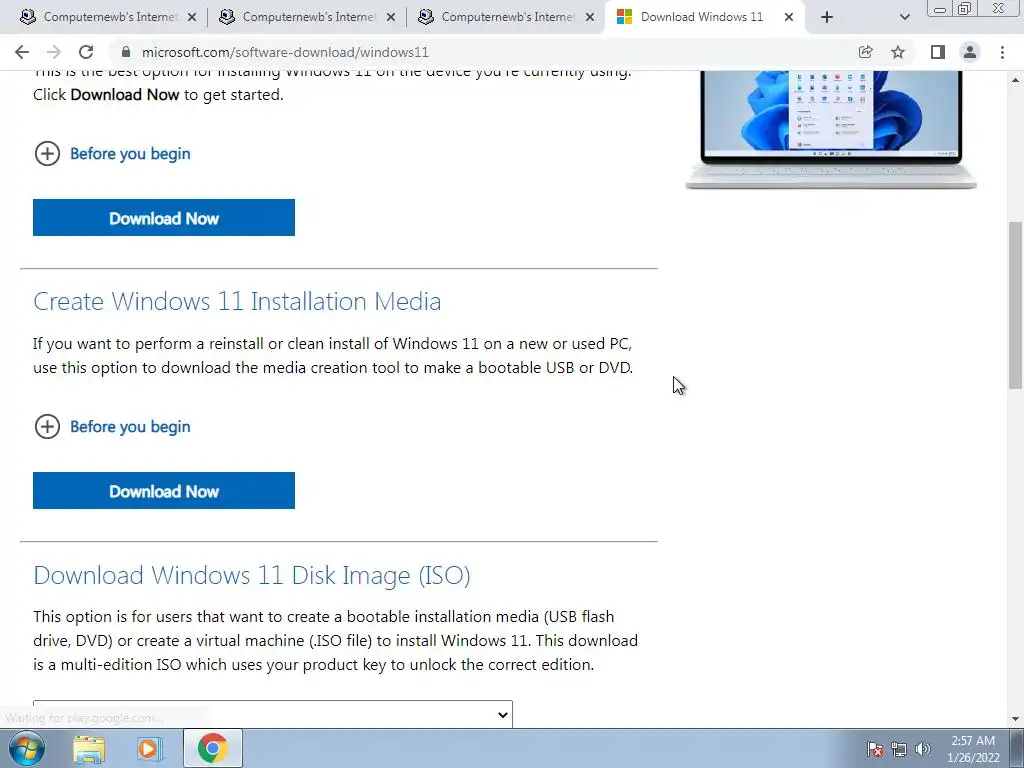Viewport: 1024px width, 768px height.
Task: Launch Windows Media Player from taskbar
Action: [x=150, y=749]
